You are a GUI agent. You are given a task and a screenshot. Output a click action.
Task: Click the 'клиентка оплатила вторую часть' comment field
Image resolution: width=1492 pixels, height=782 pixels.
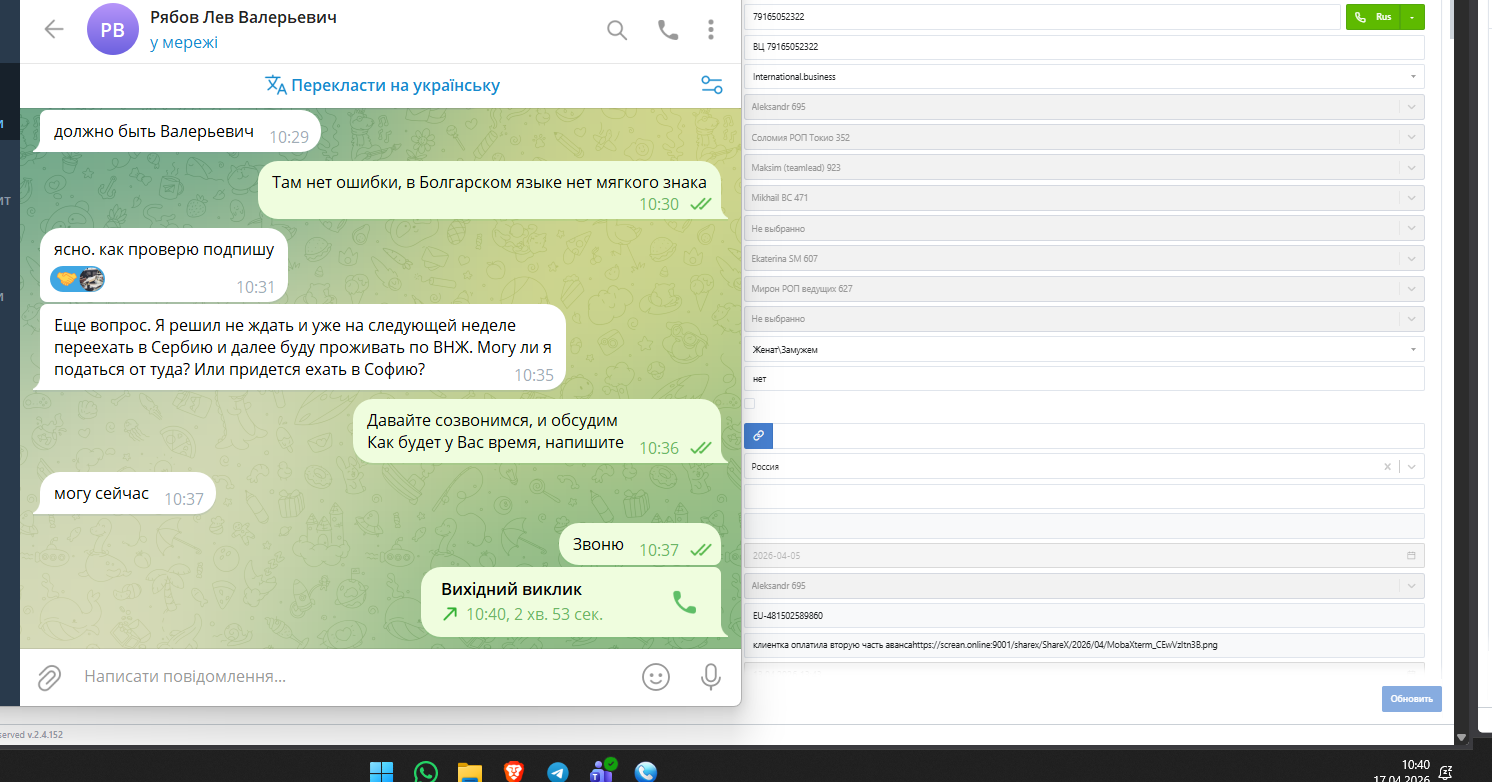point(1084,646)
